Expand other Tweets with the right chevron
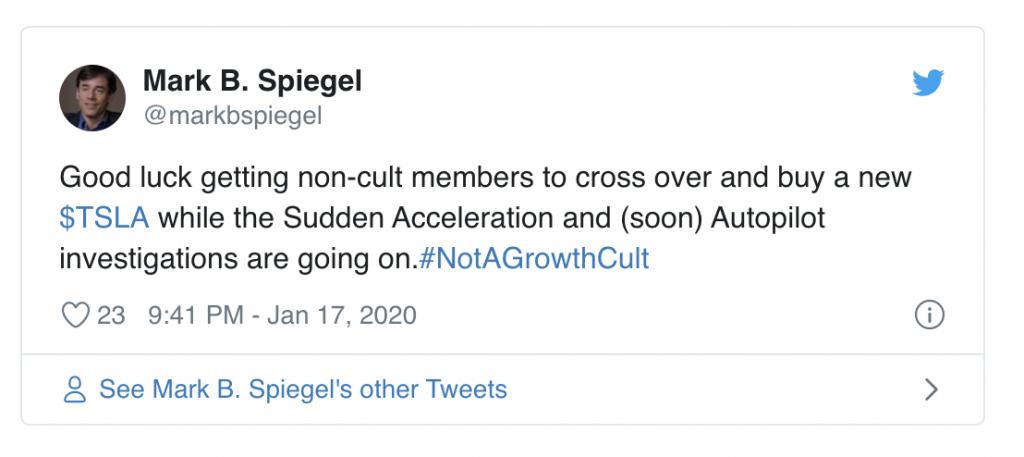Image resolution: width=1024 pixels, height=457 pixels. tap(931, 389)
